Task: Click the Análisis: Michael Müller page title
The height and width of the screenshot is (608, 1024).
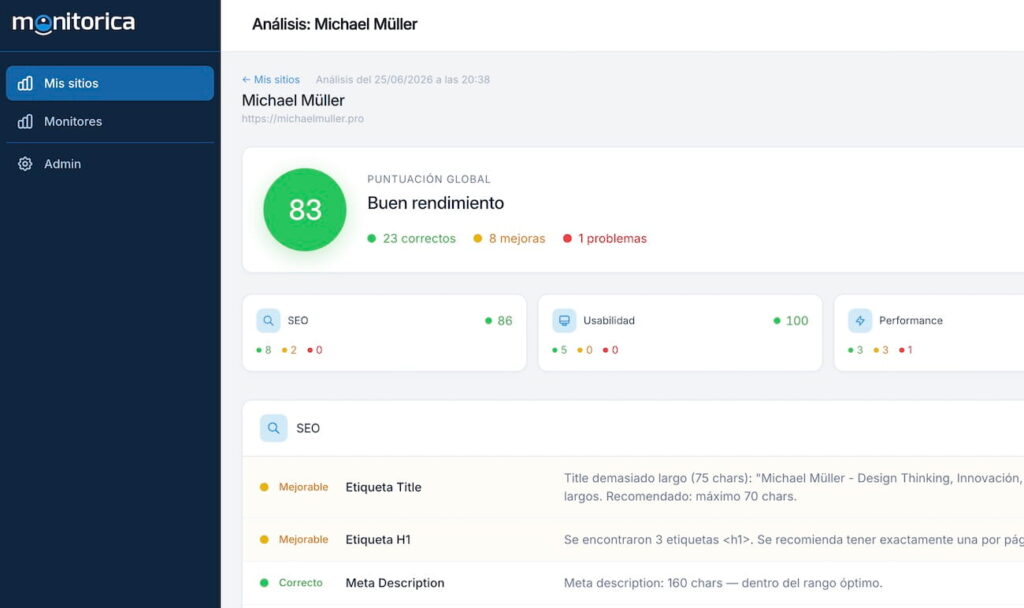Action: pyautogui.click(x=334, y=24)
